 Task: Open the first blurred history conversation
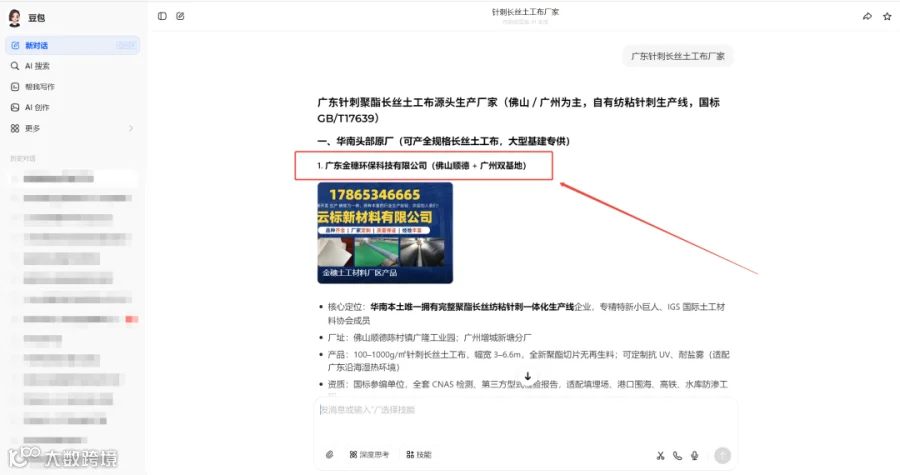[x=72, y=179]
